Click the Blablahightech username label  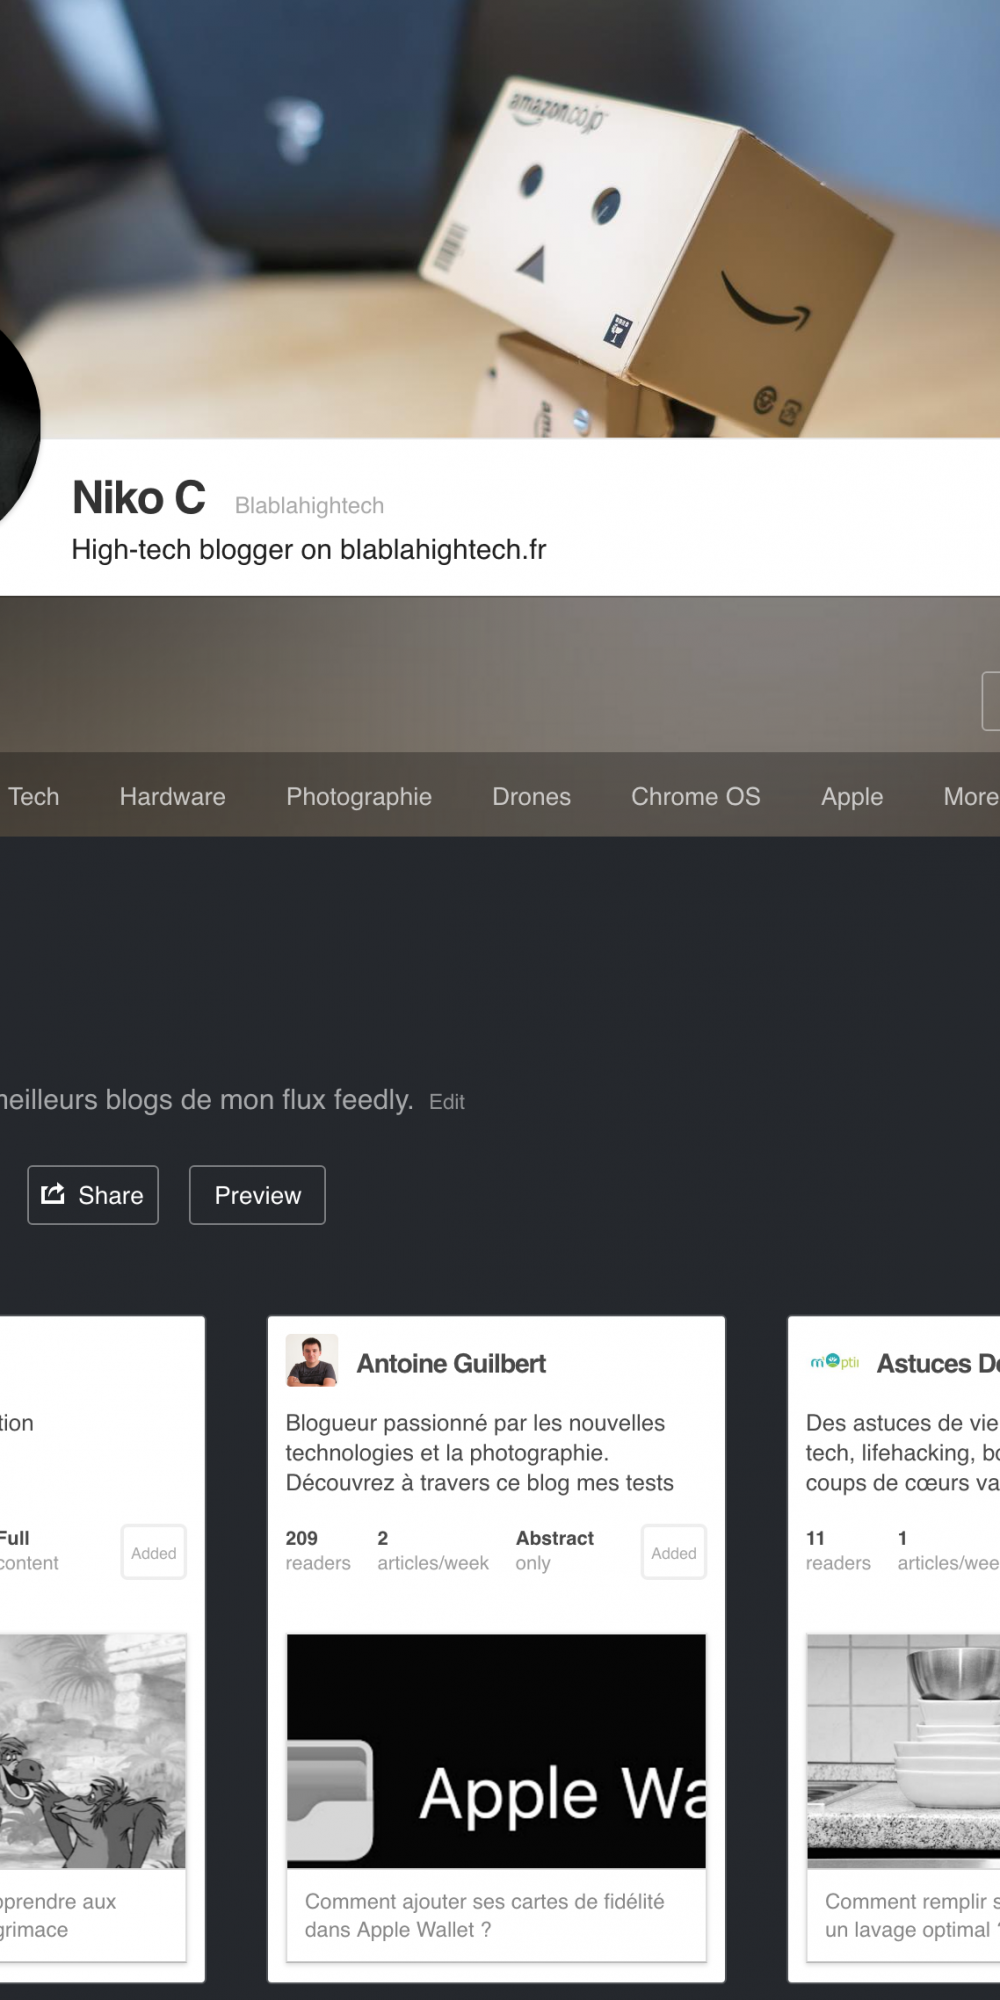(x=309, y=506)
